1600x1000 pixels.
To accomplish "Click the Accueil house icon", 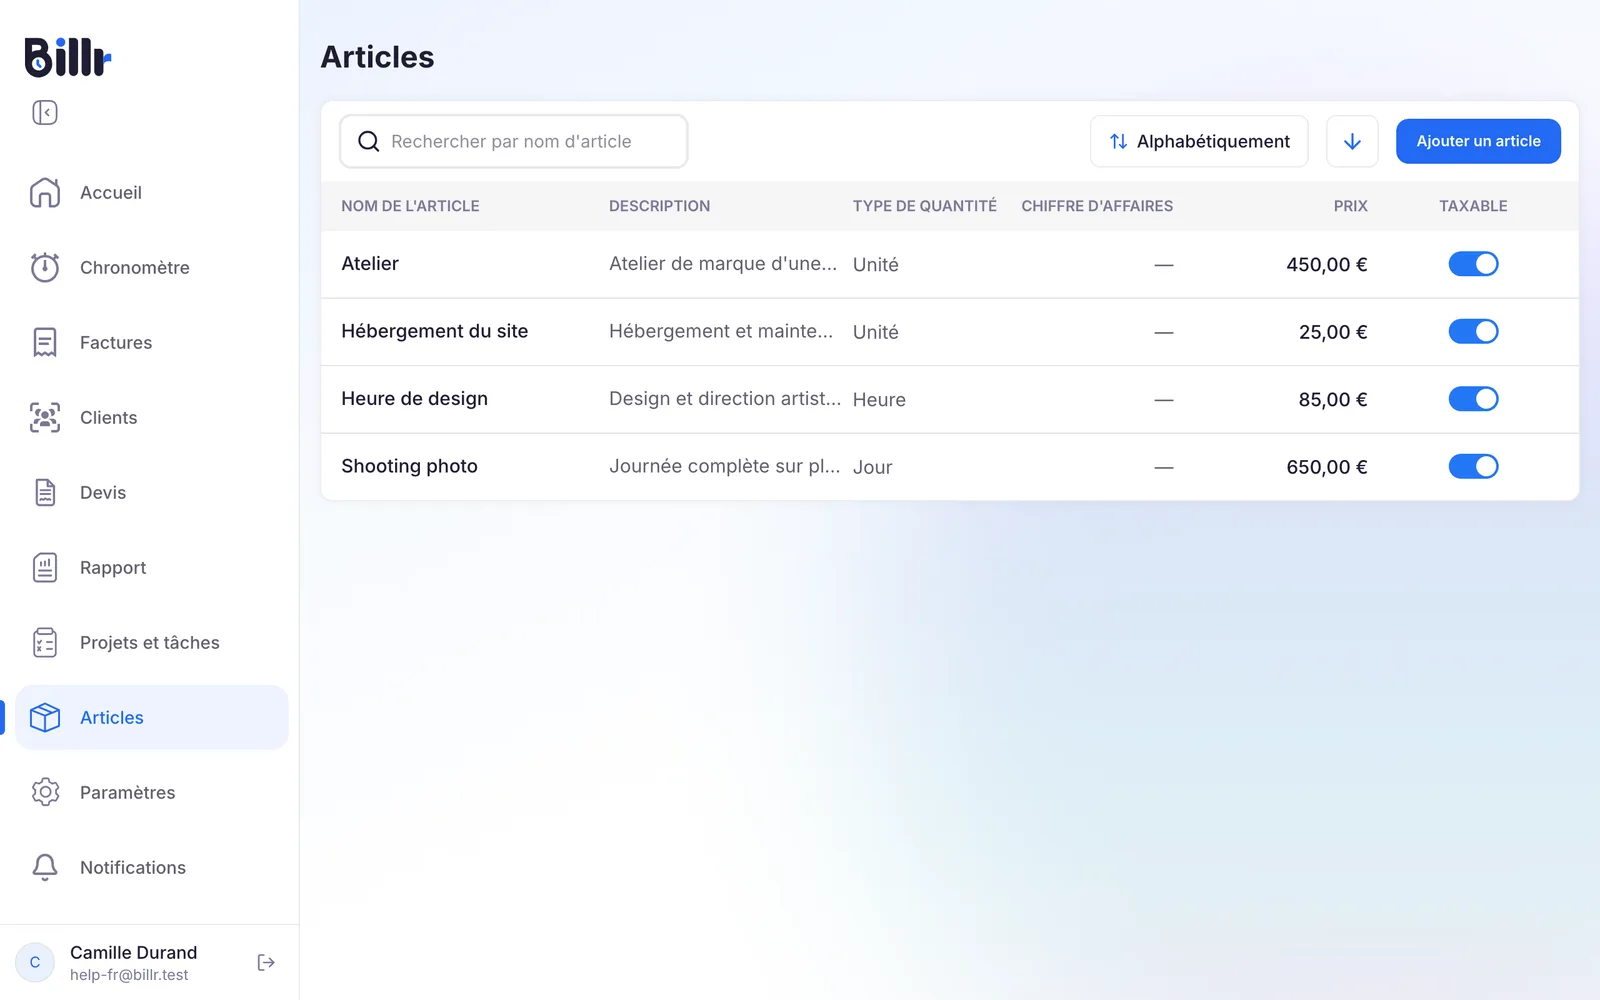I will [45, 192].
